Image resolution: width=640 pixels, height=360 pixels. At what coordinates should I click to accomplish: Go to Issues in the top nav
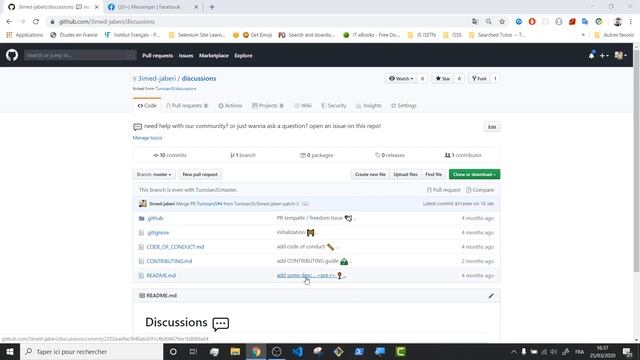(186, 56)
